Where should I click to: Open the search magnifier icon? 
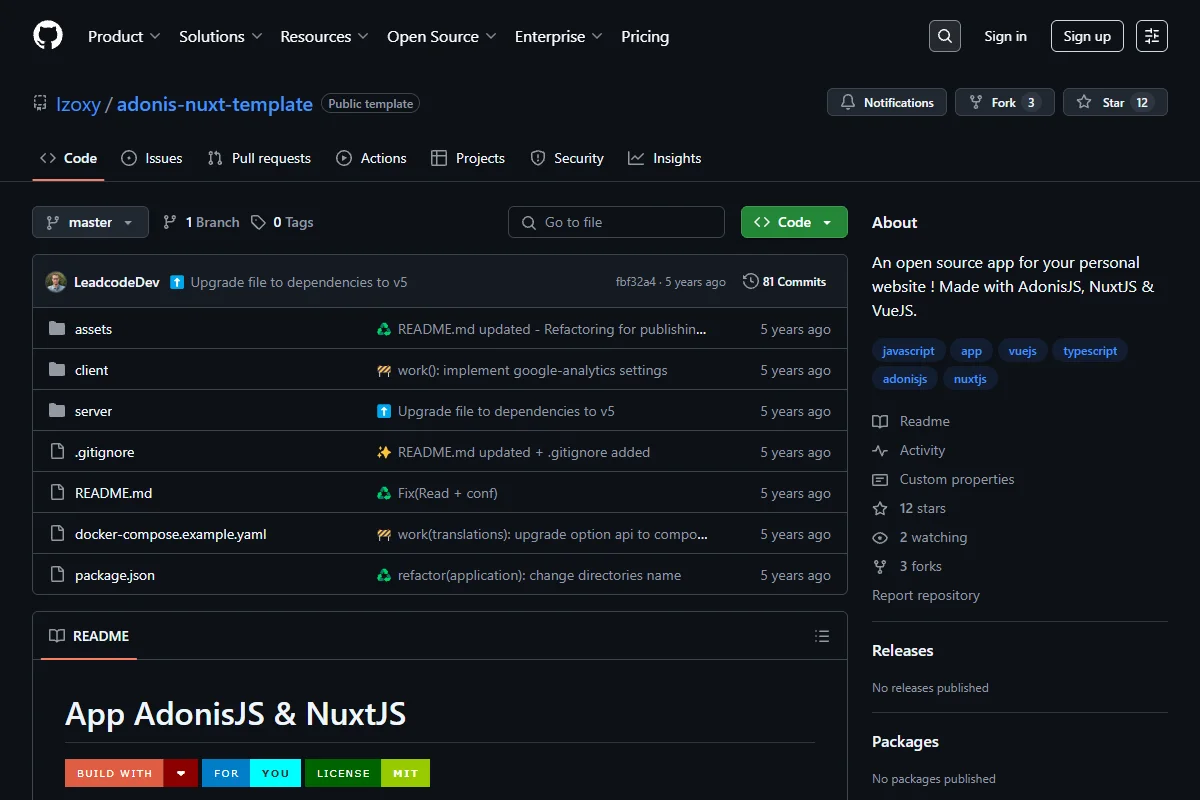945,36
